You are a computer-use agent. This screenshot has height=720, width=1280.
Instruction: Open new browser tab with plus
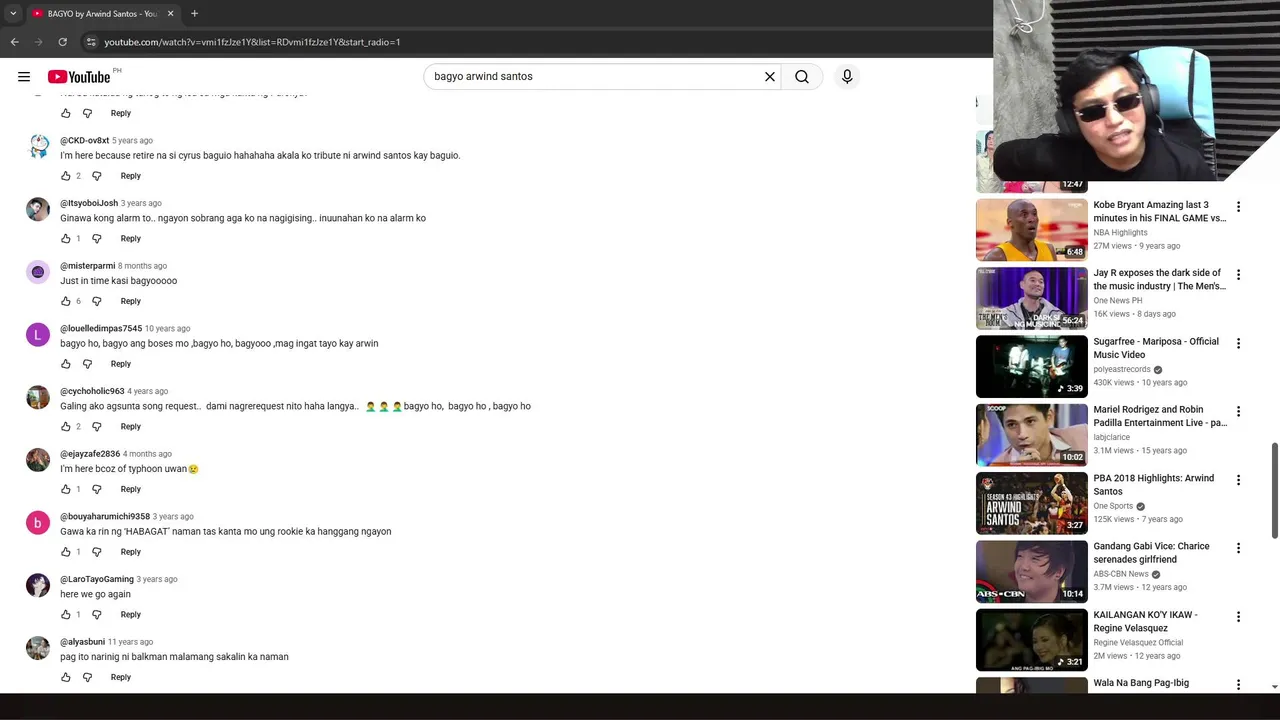pyautogui.click(x=194, y=13)
